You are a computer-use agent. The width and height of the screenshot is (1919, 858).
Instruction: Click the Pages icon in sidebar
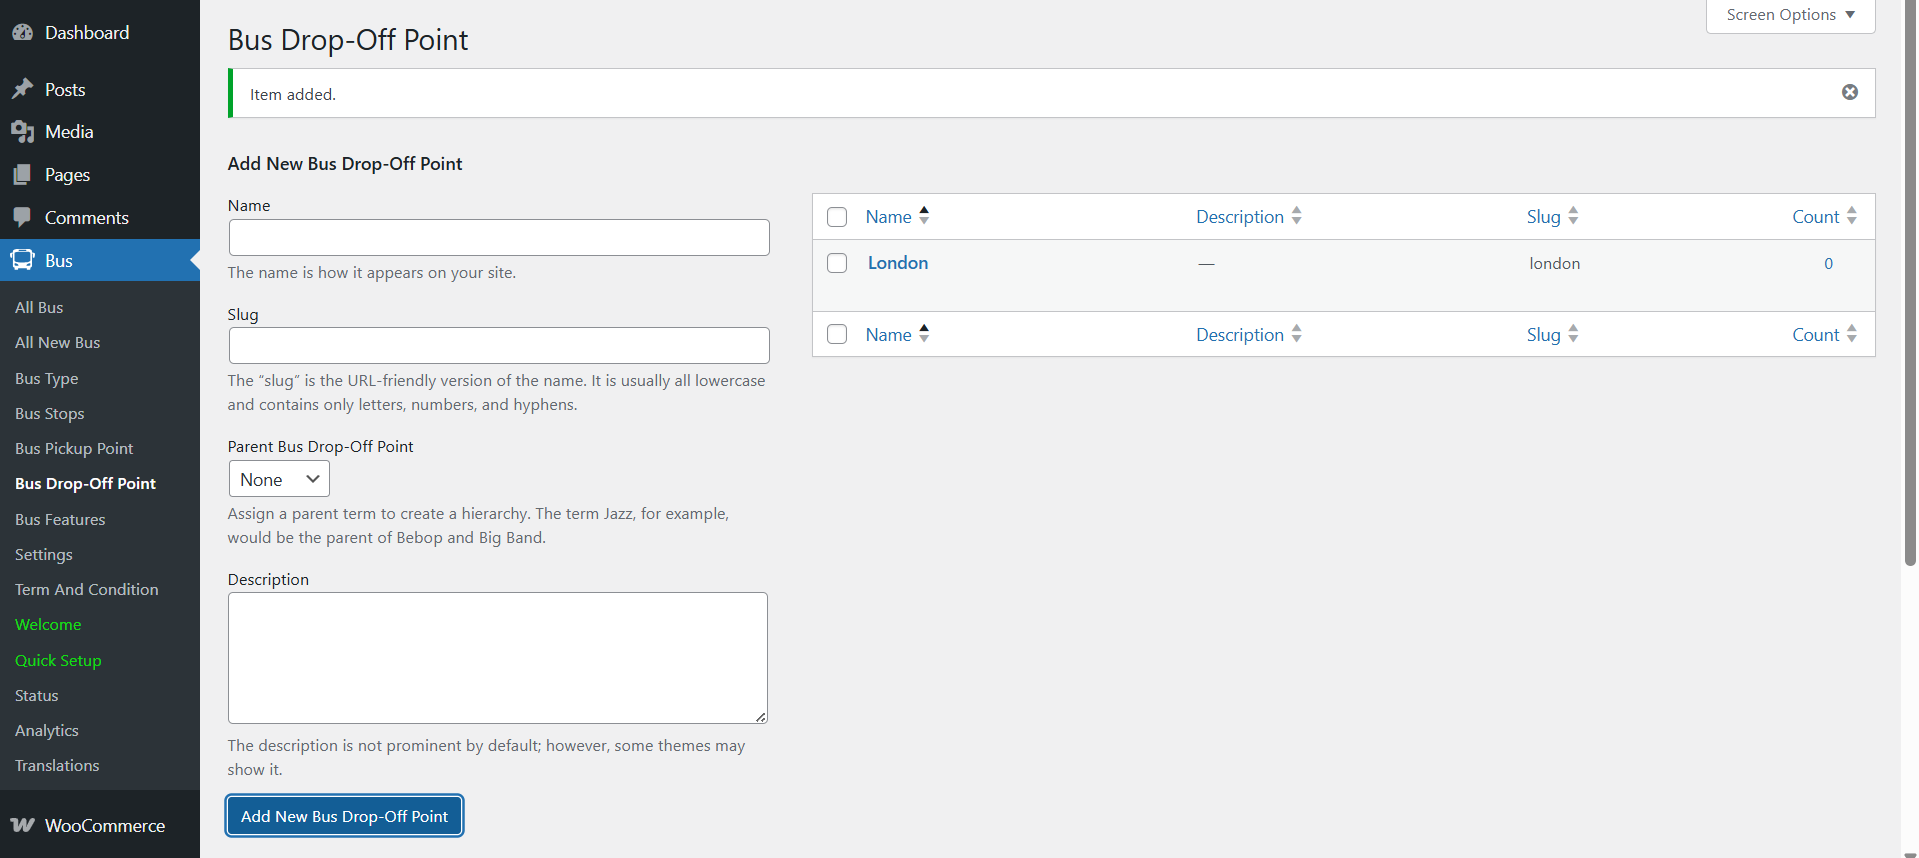point(22,175)
